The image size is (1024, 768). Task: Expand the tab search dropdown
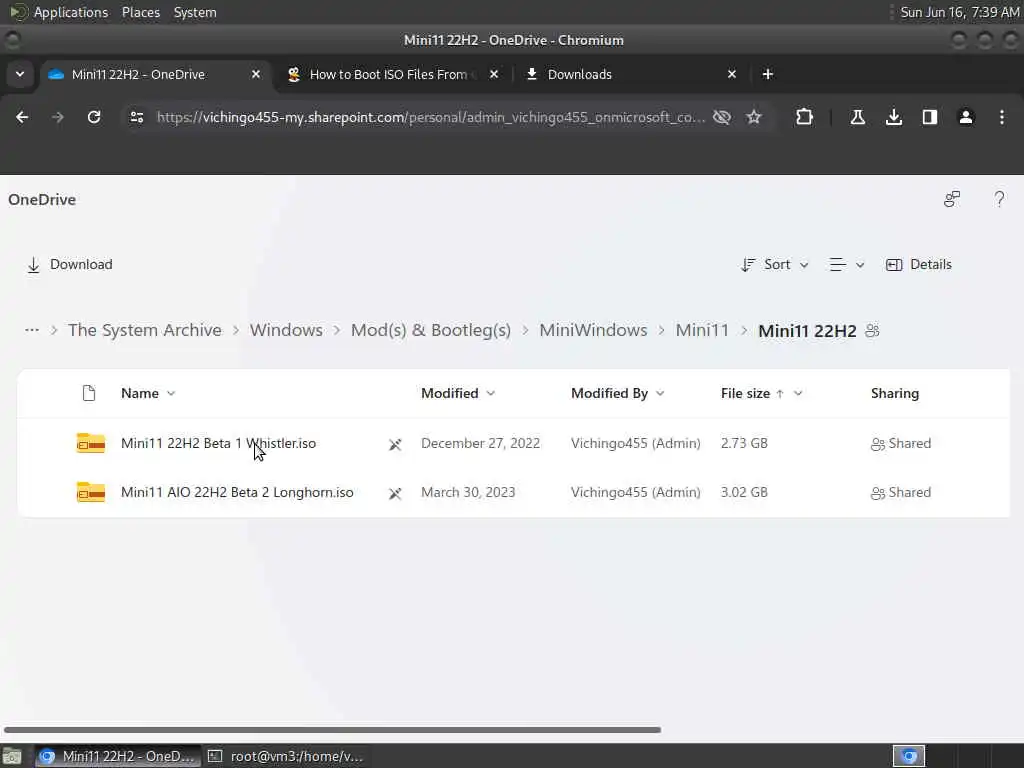20,74
